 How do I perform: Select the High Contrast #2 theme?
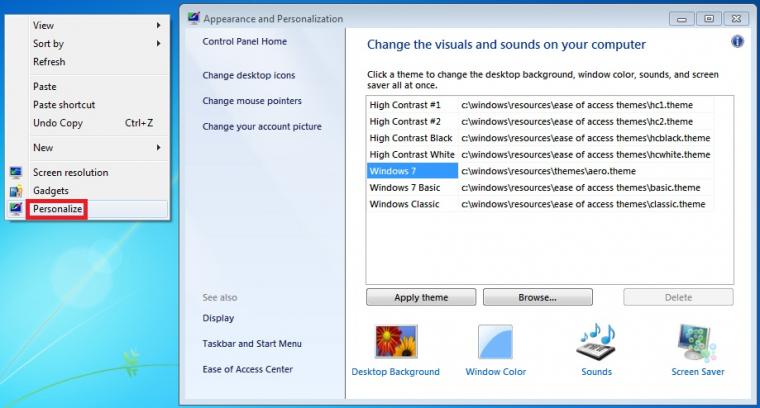click(x=405, y=122)
